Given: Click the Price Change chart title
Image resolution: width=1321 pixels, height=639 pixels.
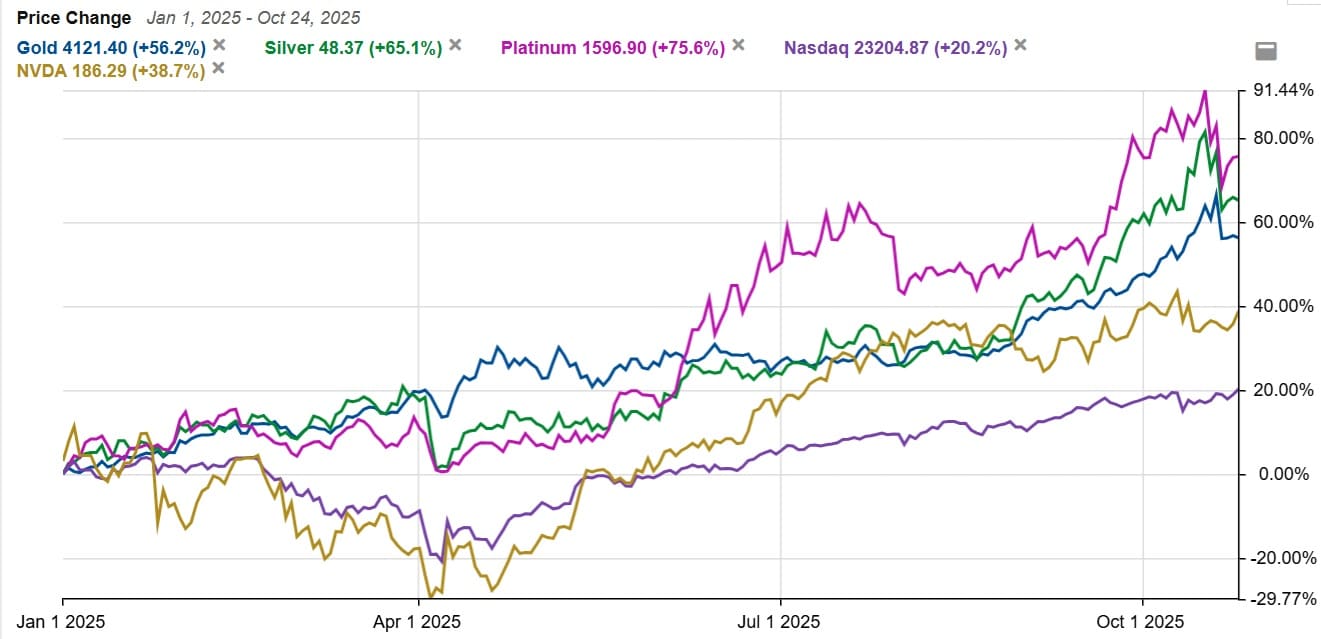Looking at the screenshot, I should click(x=74, y=18).
